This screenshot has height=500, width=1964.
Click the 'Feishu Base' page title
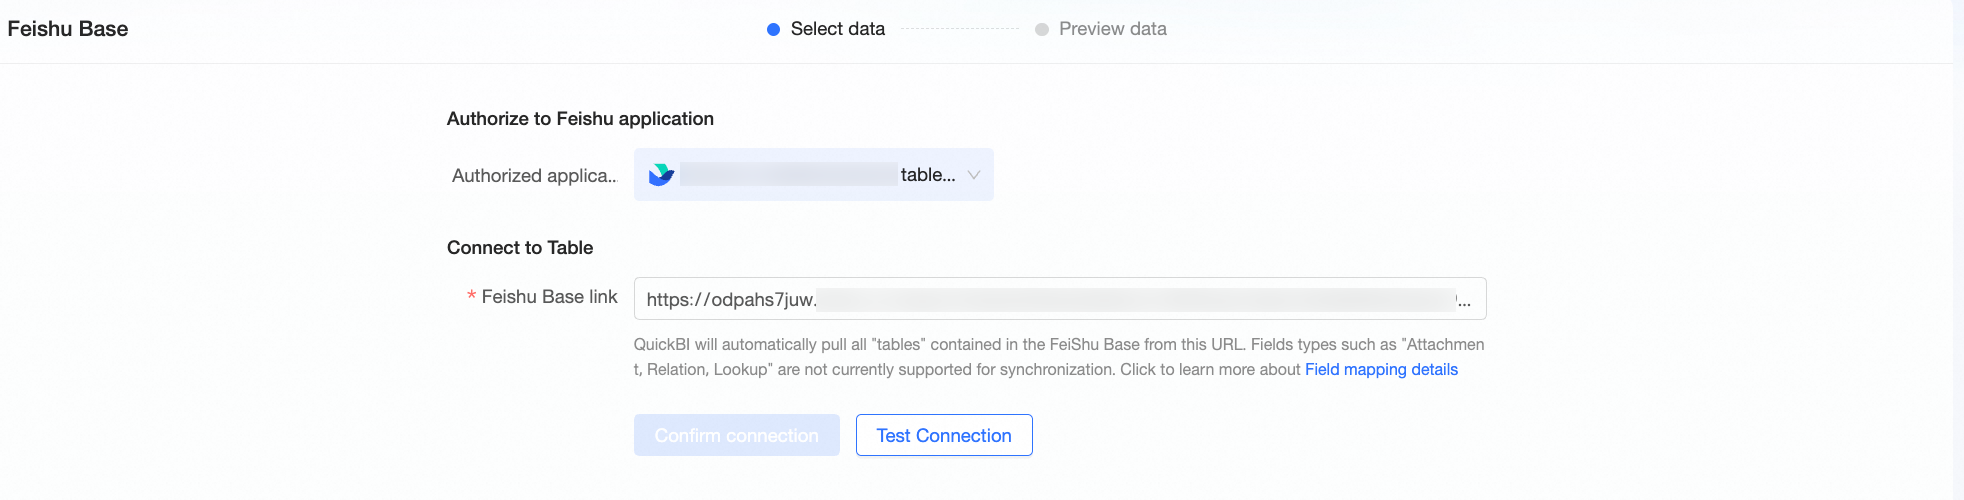click(68, 29)
